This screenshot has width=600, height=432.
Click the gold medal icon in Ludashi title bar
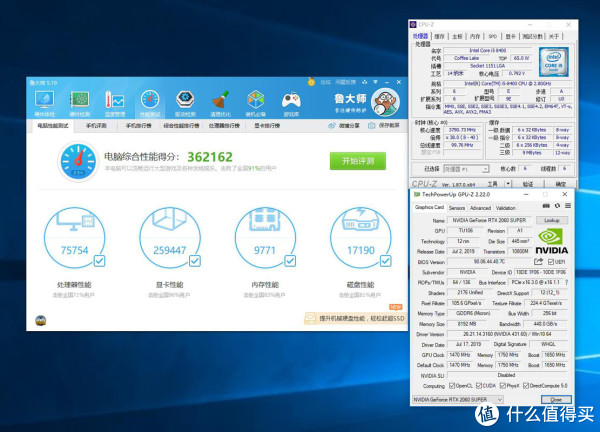pyautogui.click(x=311, y=82)
